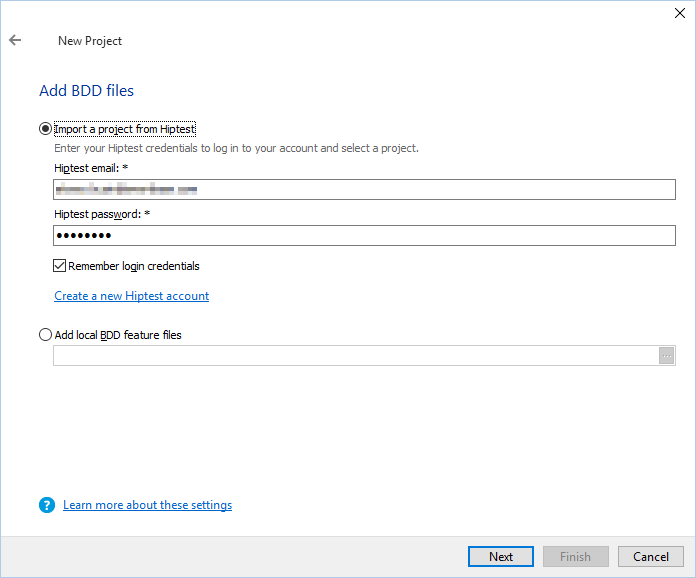Click the 'Add BDD files' heading
The height and width of the screenshot is (578, 696).
(87, 91)
